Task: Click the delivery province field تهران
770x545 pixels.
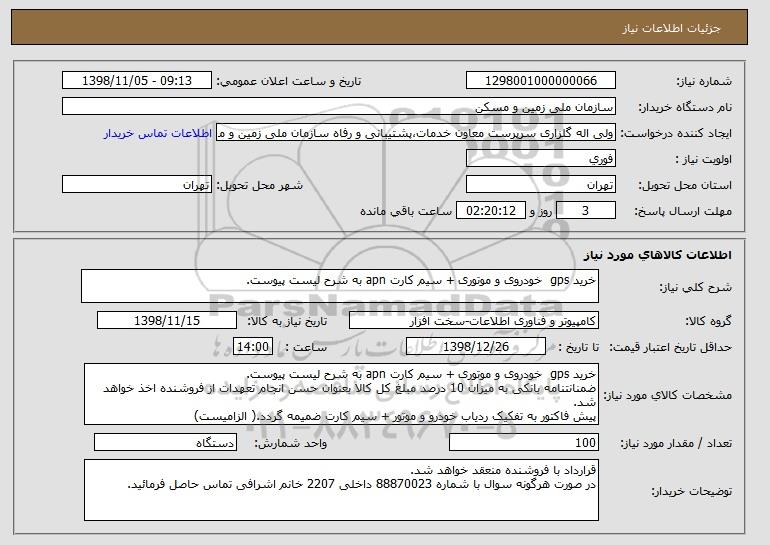Action: coord(541,185)
